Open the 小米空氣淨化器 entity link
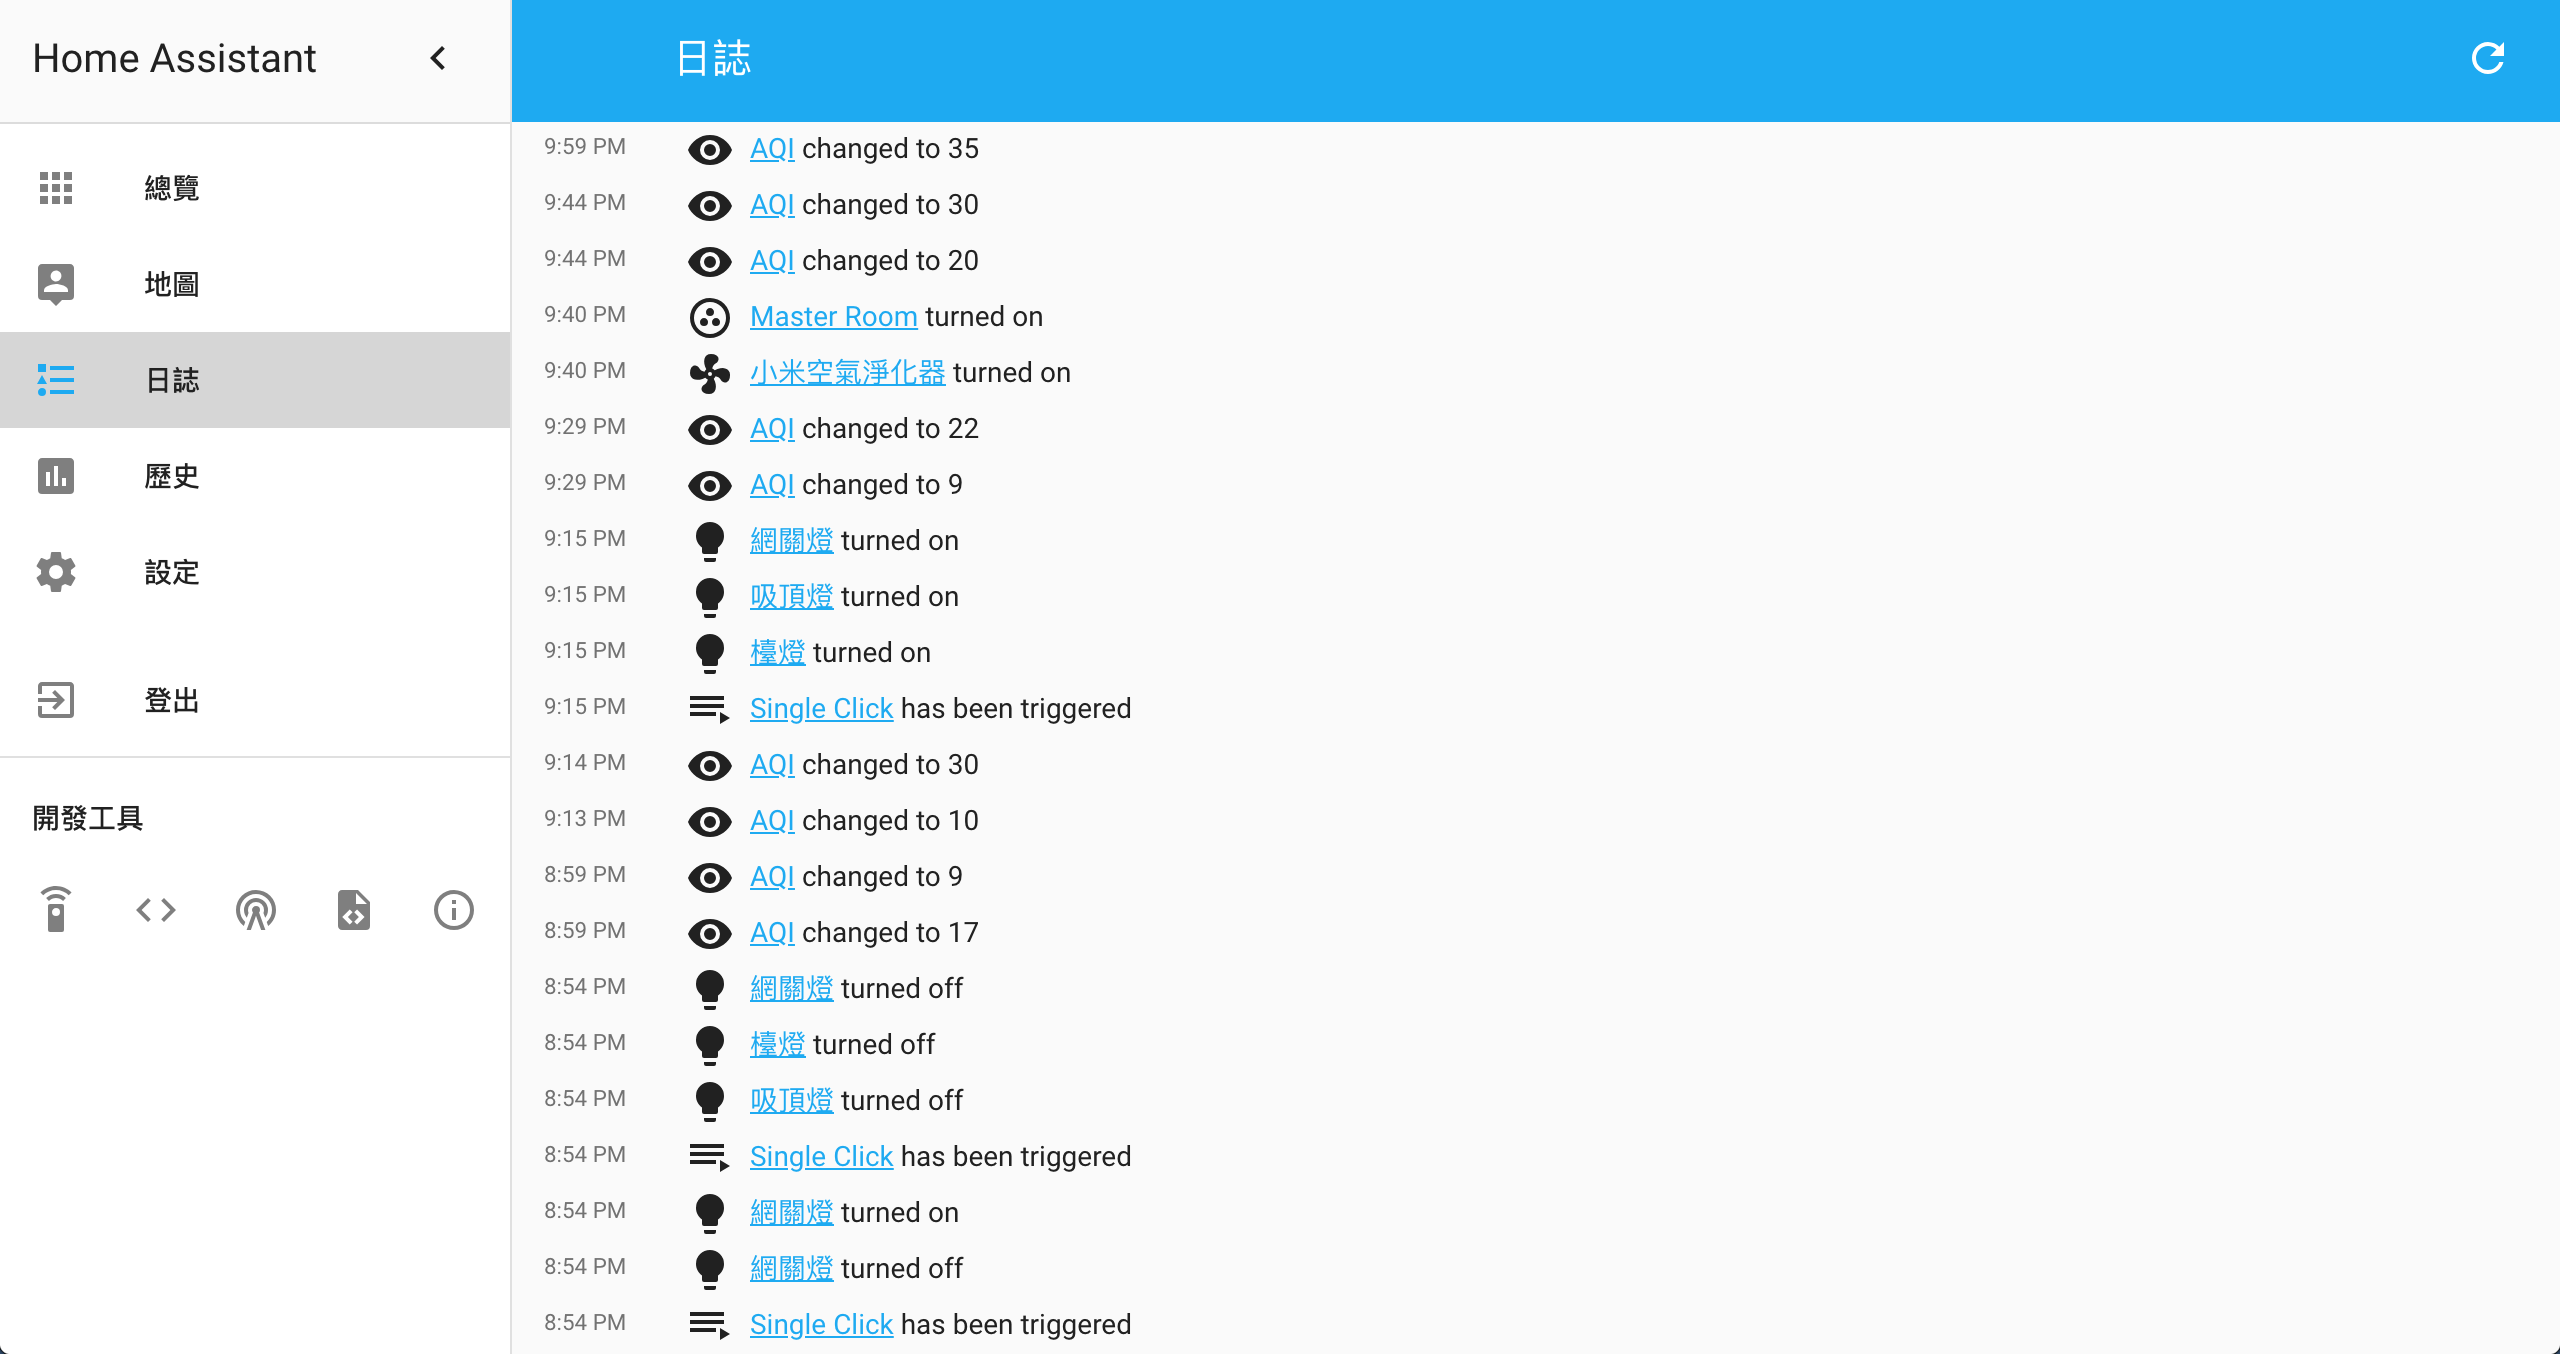 [x=847, y=372]
